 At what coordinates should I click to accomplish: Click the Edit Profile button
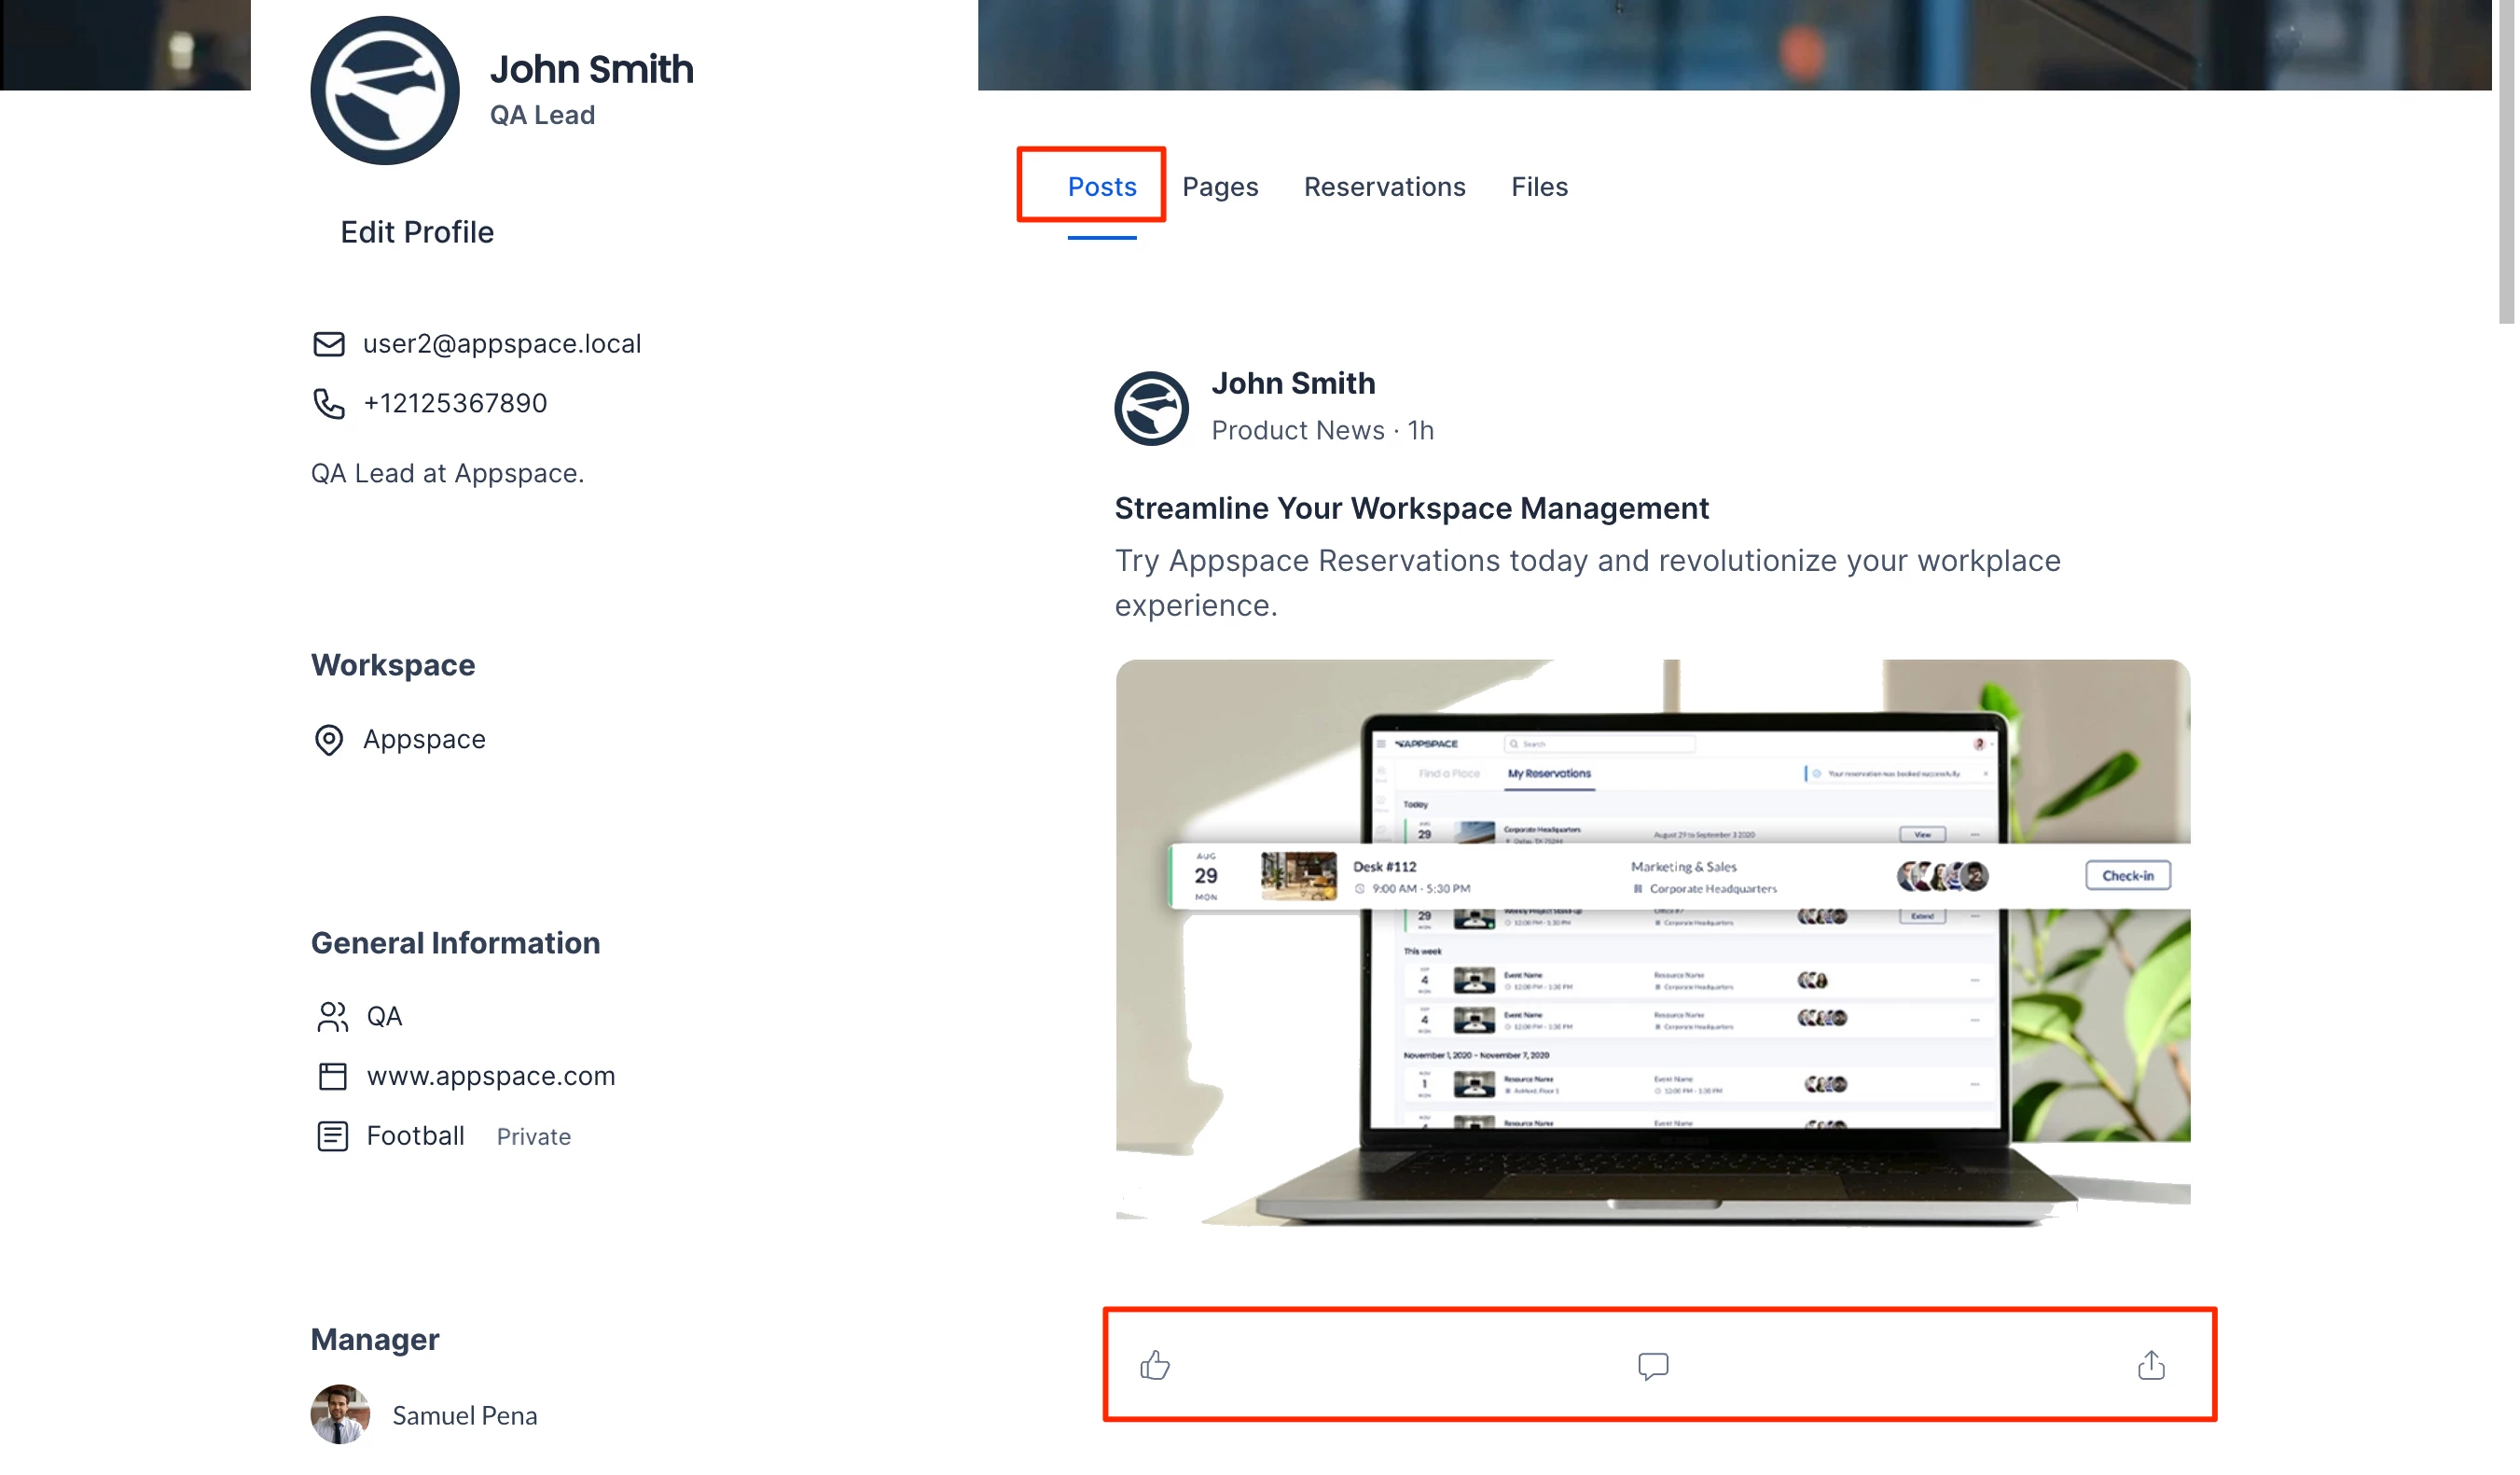pos(417,232)
